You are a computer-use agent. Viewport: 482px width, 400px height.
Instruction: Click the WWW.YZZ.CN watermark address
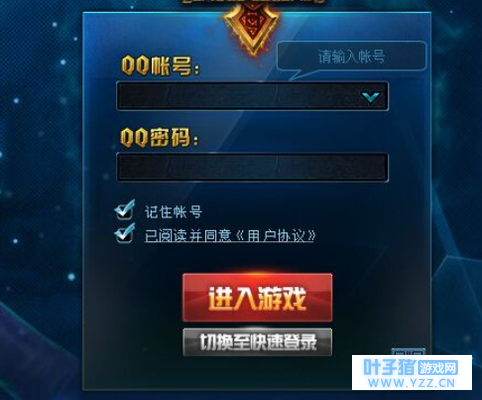coord(411,383)
